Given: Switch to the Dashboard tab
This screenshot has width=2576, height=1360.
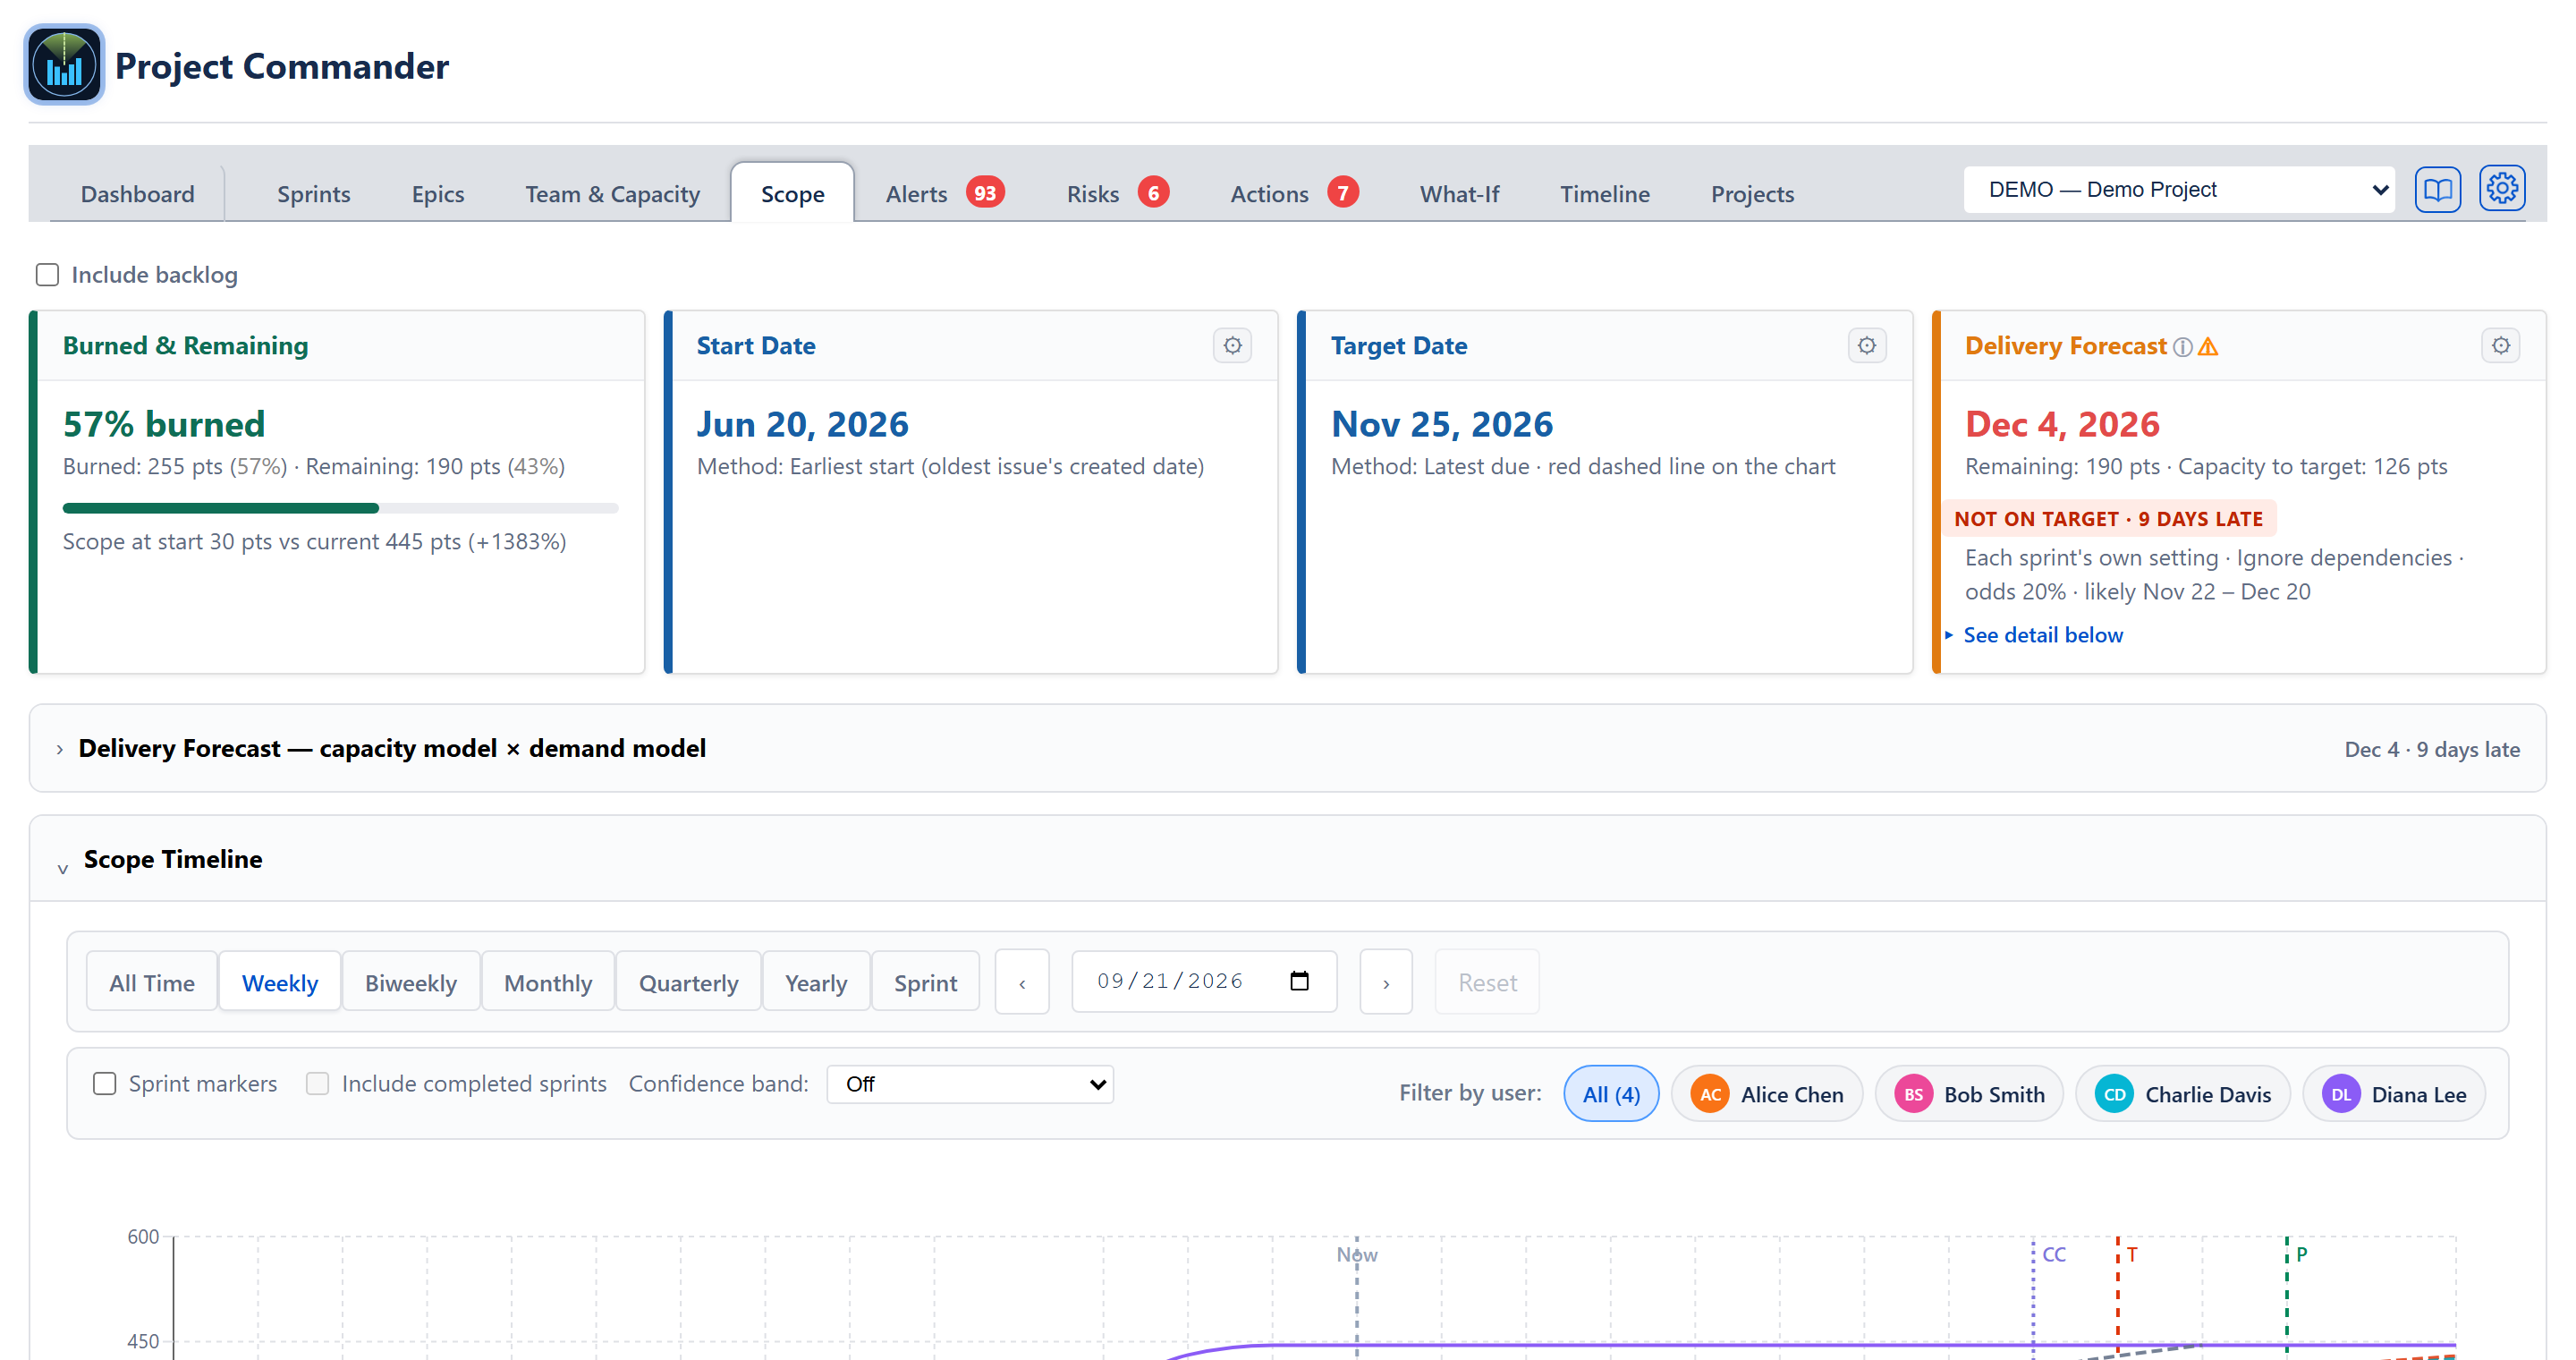Looking at the screenshot, I should (137, 194).
